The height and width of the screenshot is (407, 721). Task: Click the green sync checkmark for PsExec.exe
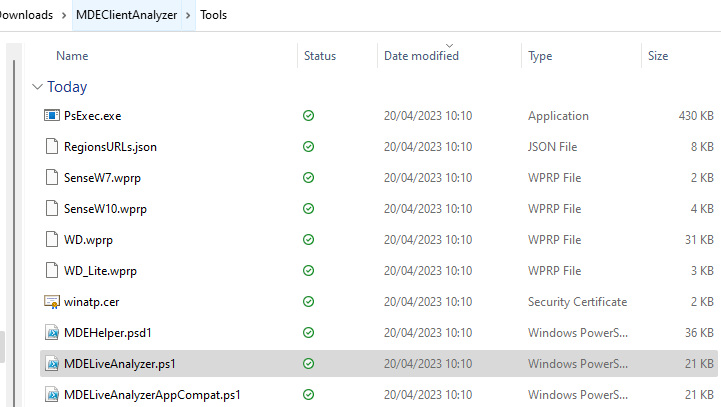coord(309,116)
